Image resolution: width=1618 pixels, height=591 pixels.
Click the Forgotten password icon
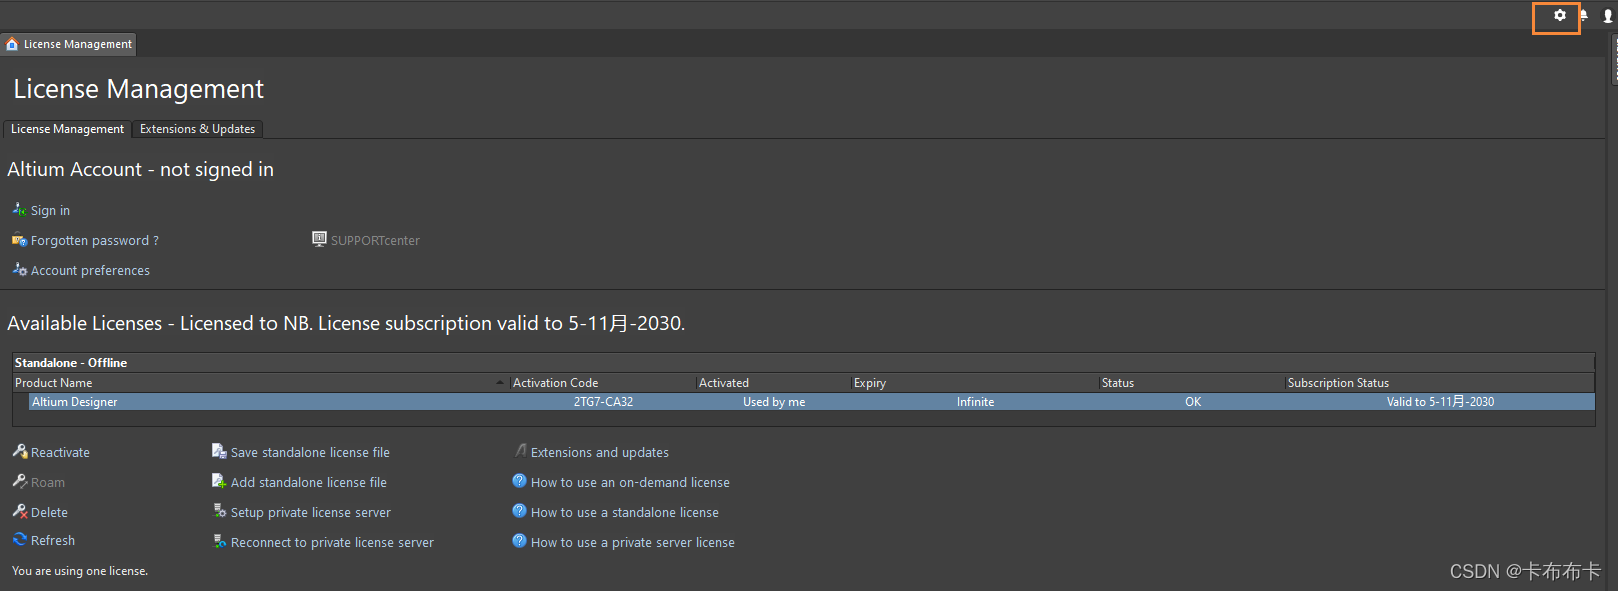(19, 240)
